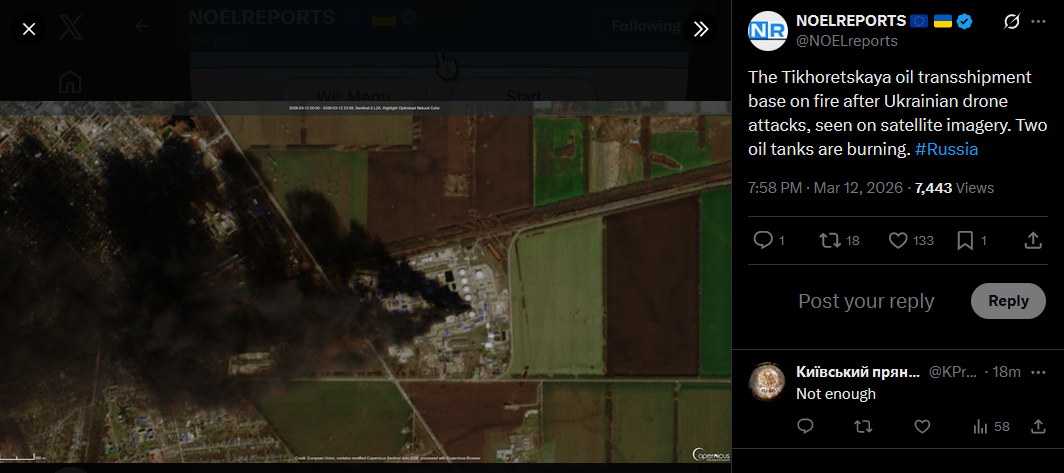Click the dimmed back arrow behind viewer
The width and height of the screenshot is (1064, 473).
142,26
